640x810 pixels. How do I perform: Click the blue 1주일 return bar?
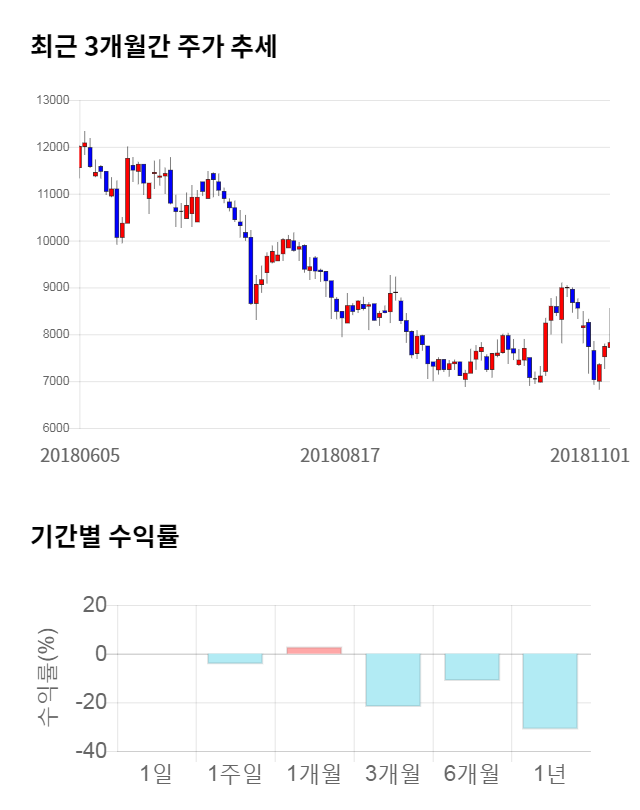(x=235, y=658)
